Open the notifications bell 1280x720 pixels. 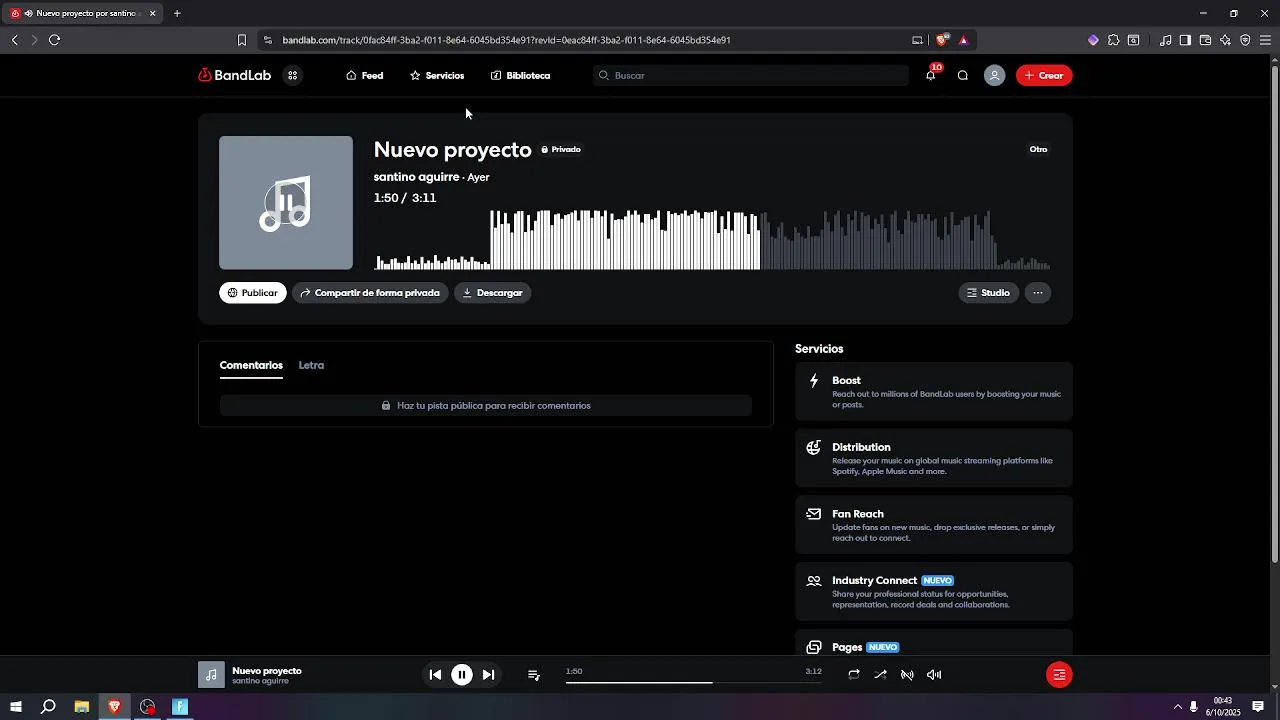tap(931, 75)
